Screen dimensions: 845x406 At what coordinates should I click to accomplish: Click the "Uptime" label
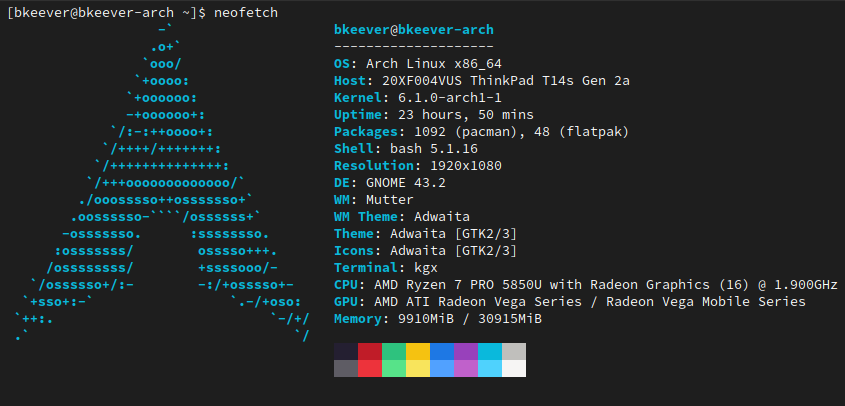pos(358,115)
